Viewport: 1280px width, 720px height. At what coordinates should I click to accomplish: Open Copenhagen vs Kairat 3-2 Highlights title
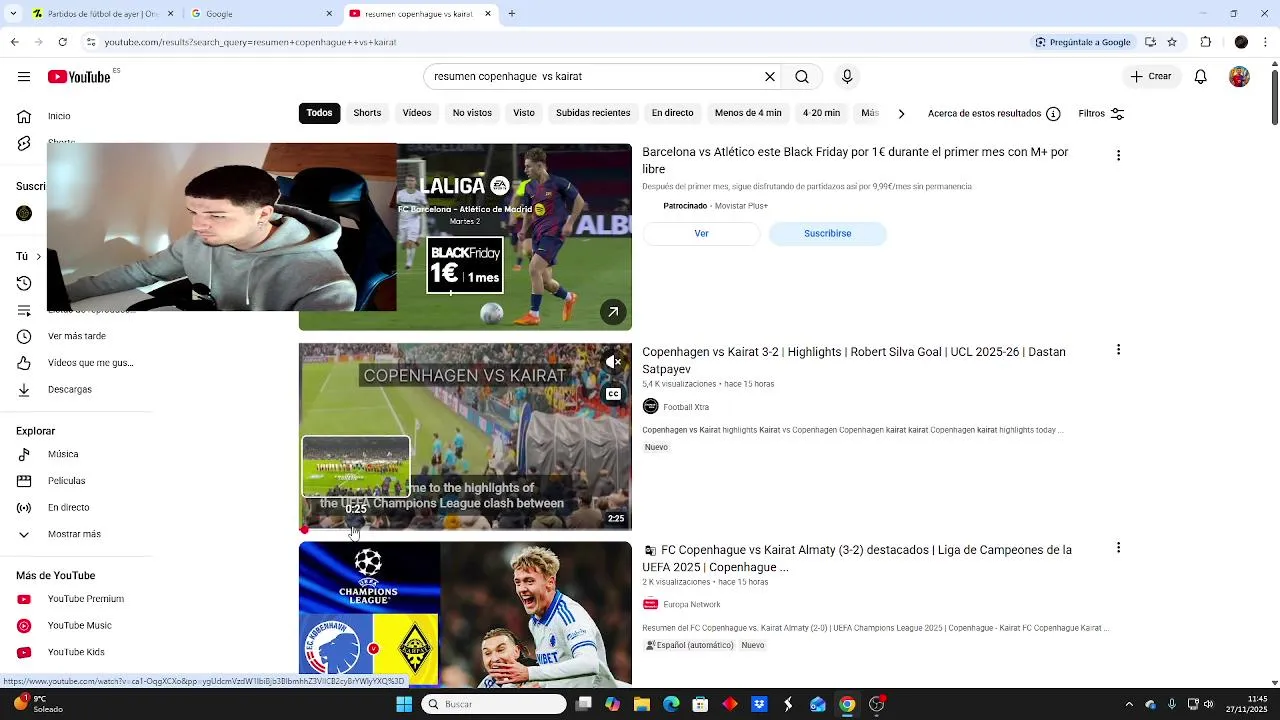pyautogui.click(x=854, y=360)
